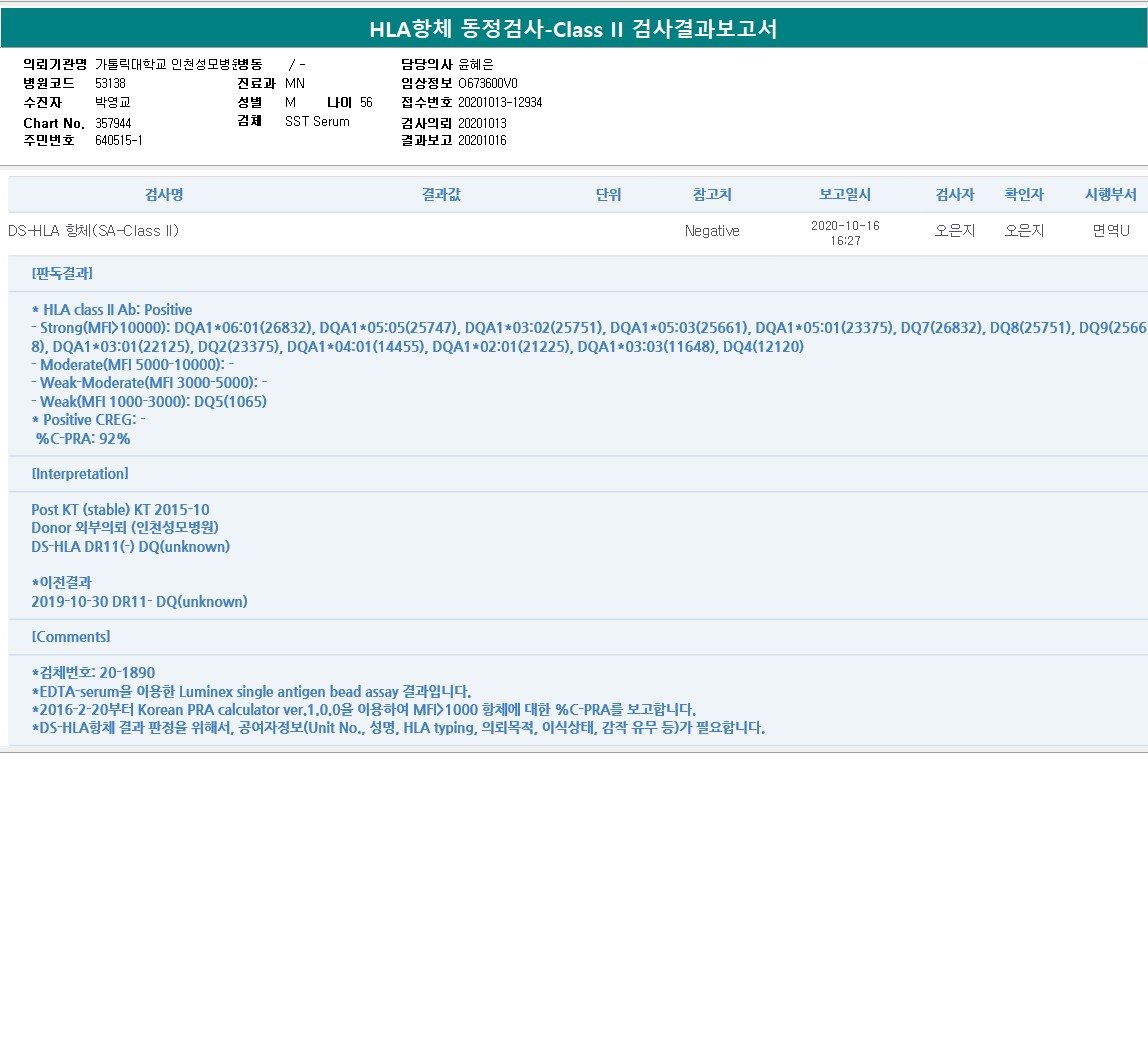Viewport: 1148px width, 1040px height.
Task: Select previous result 2019-10-30 DR11- DQ(unknown)
Action: coord(139,601)
